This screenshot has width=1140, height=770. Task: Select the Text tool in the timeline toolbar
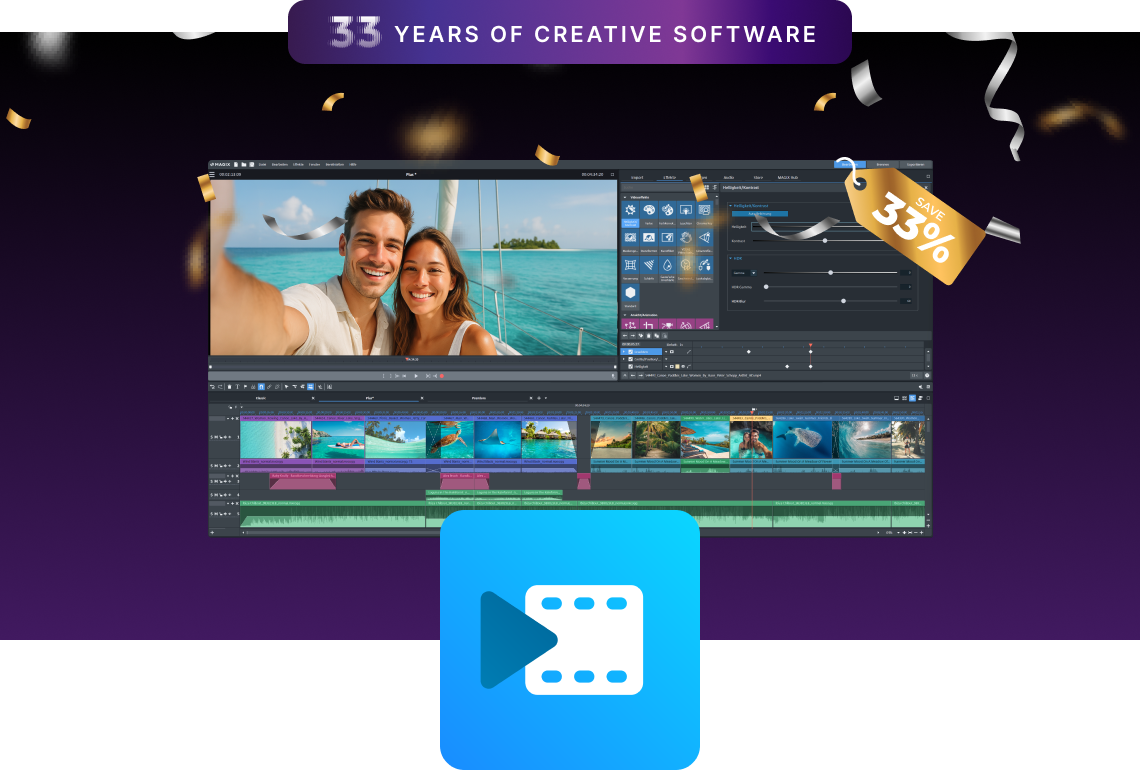pos(238,386)
